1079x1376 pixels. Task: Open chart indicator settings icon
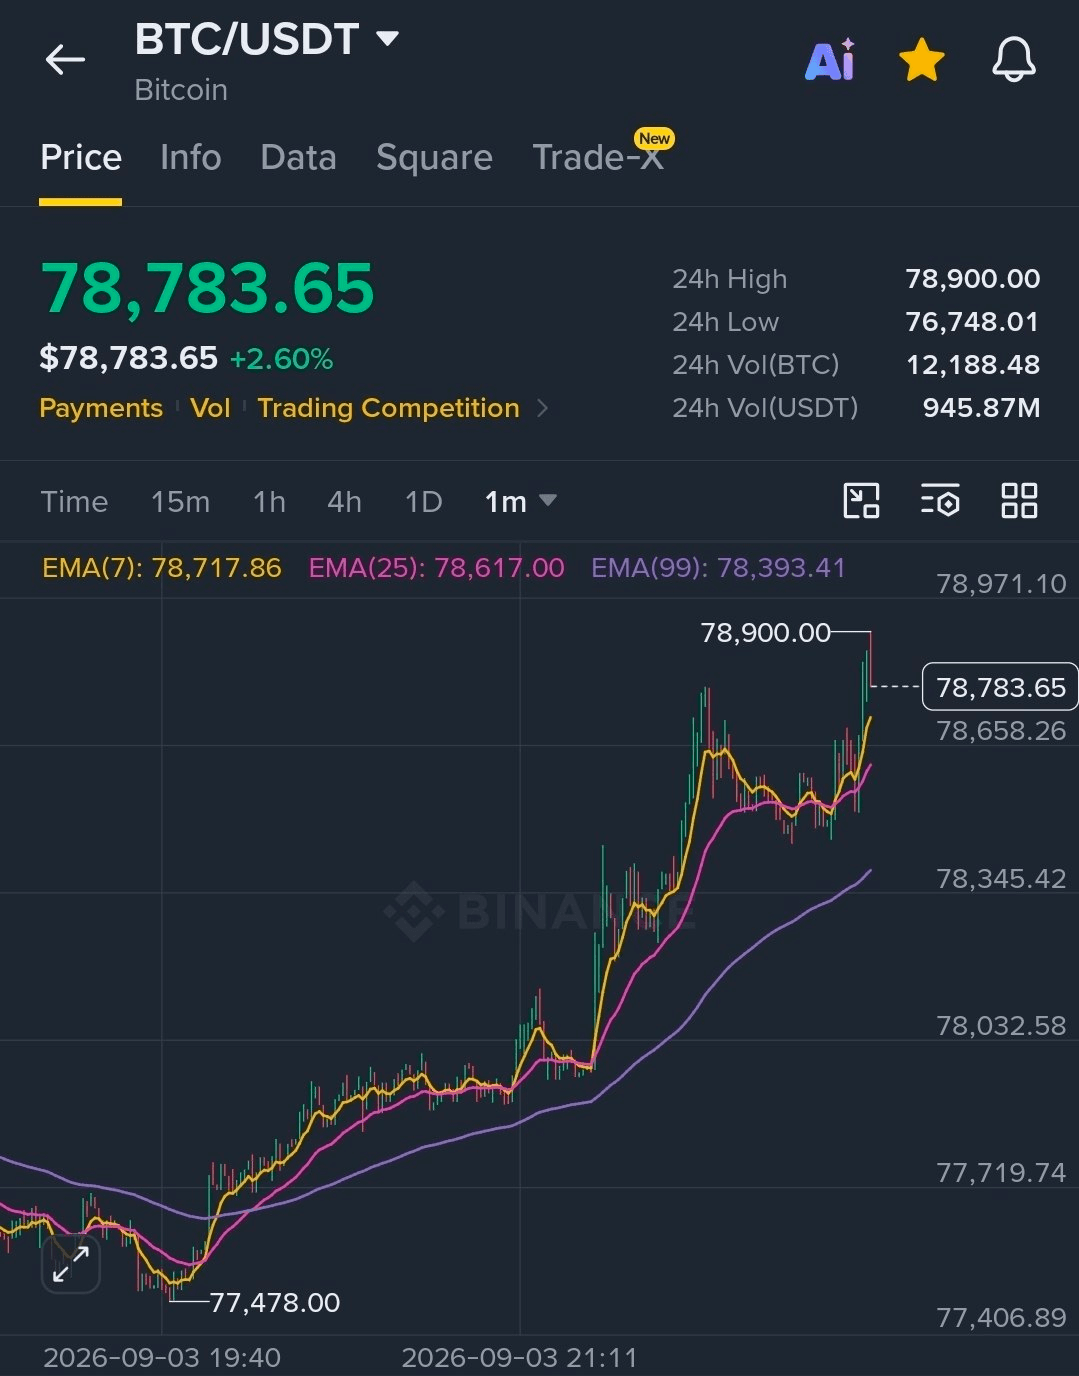(940, 500)
